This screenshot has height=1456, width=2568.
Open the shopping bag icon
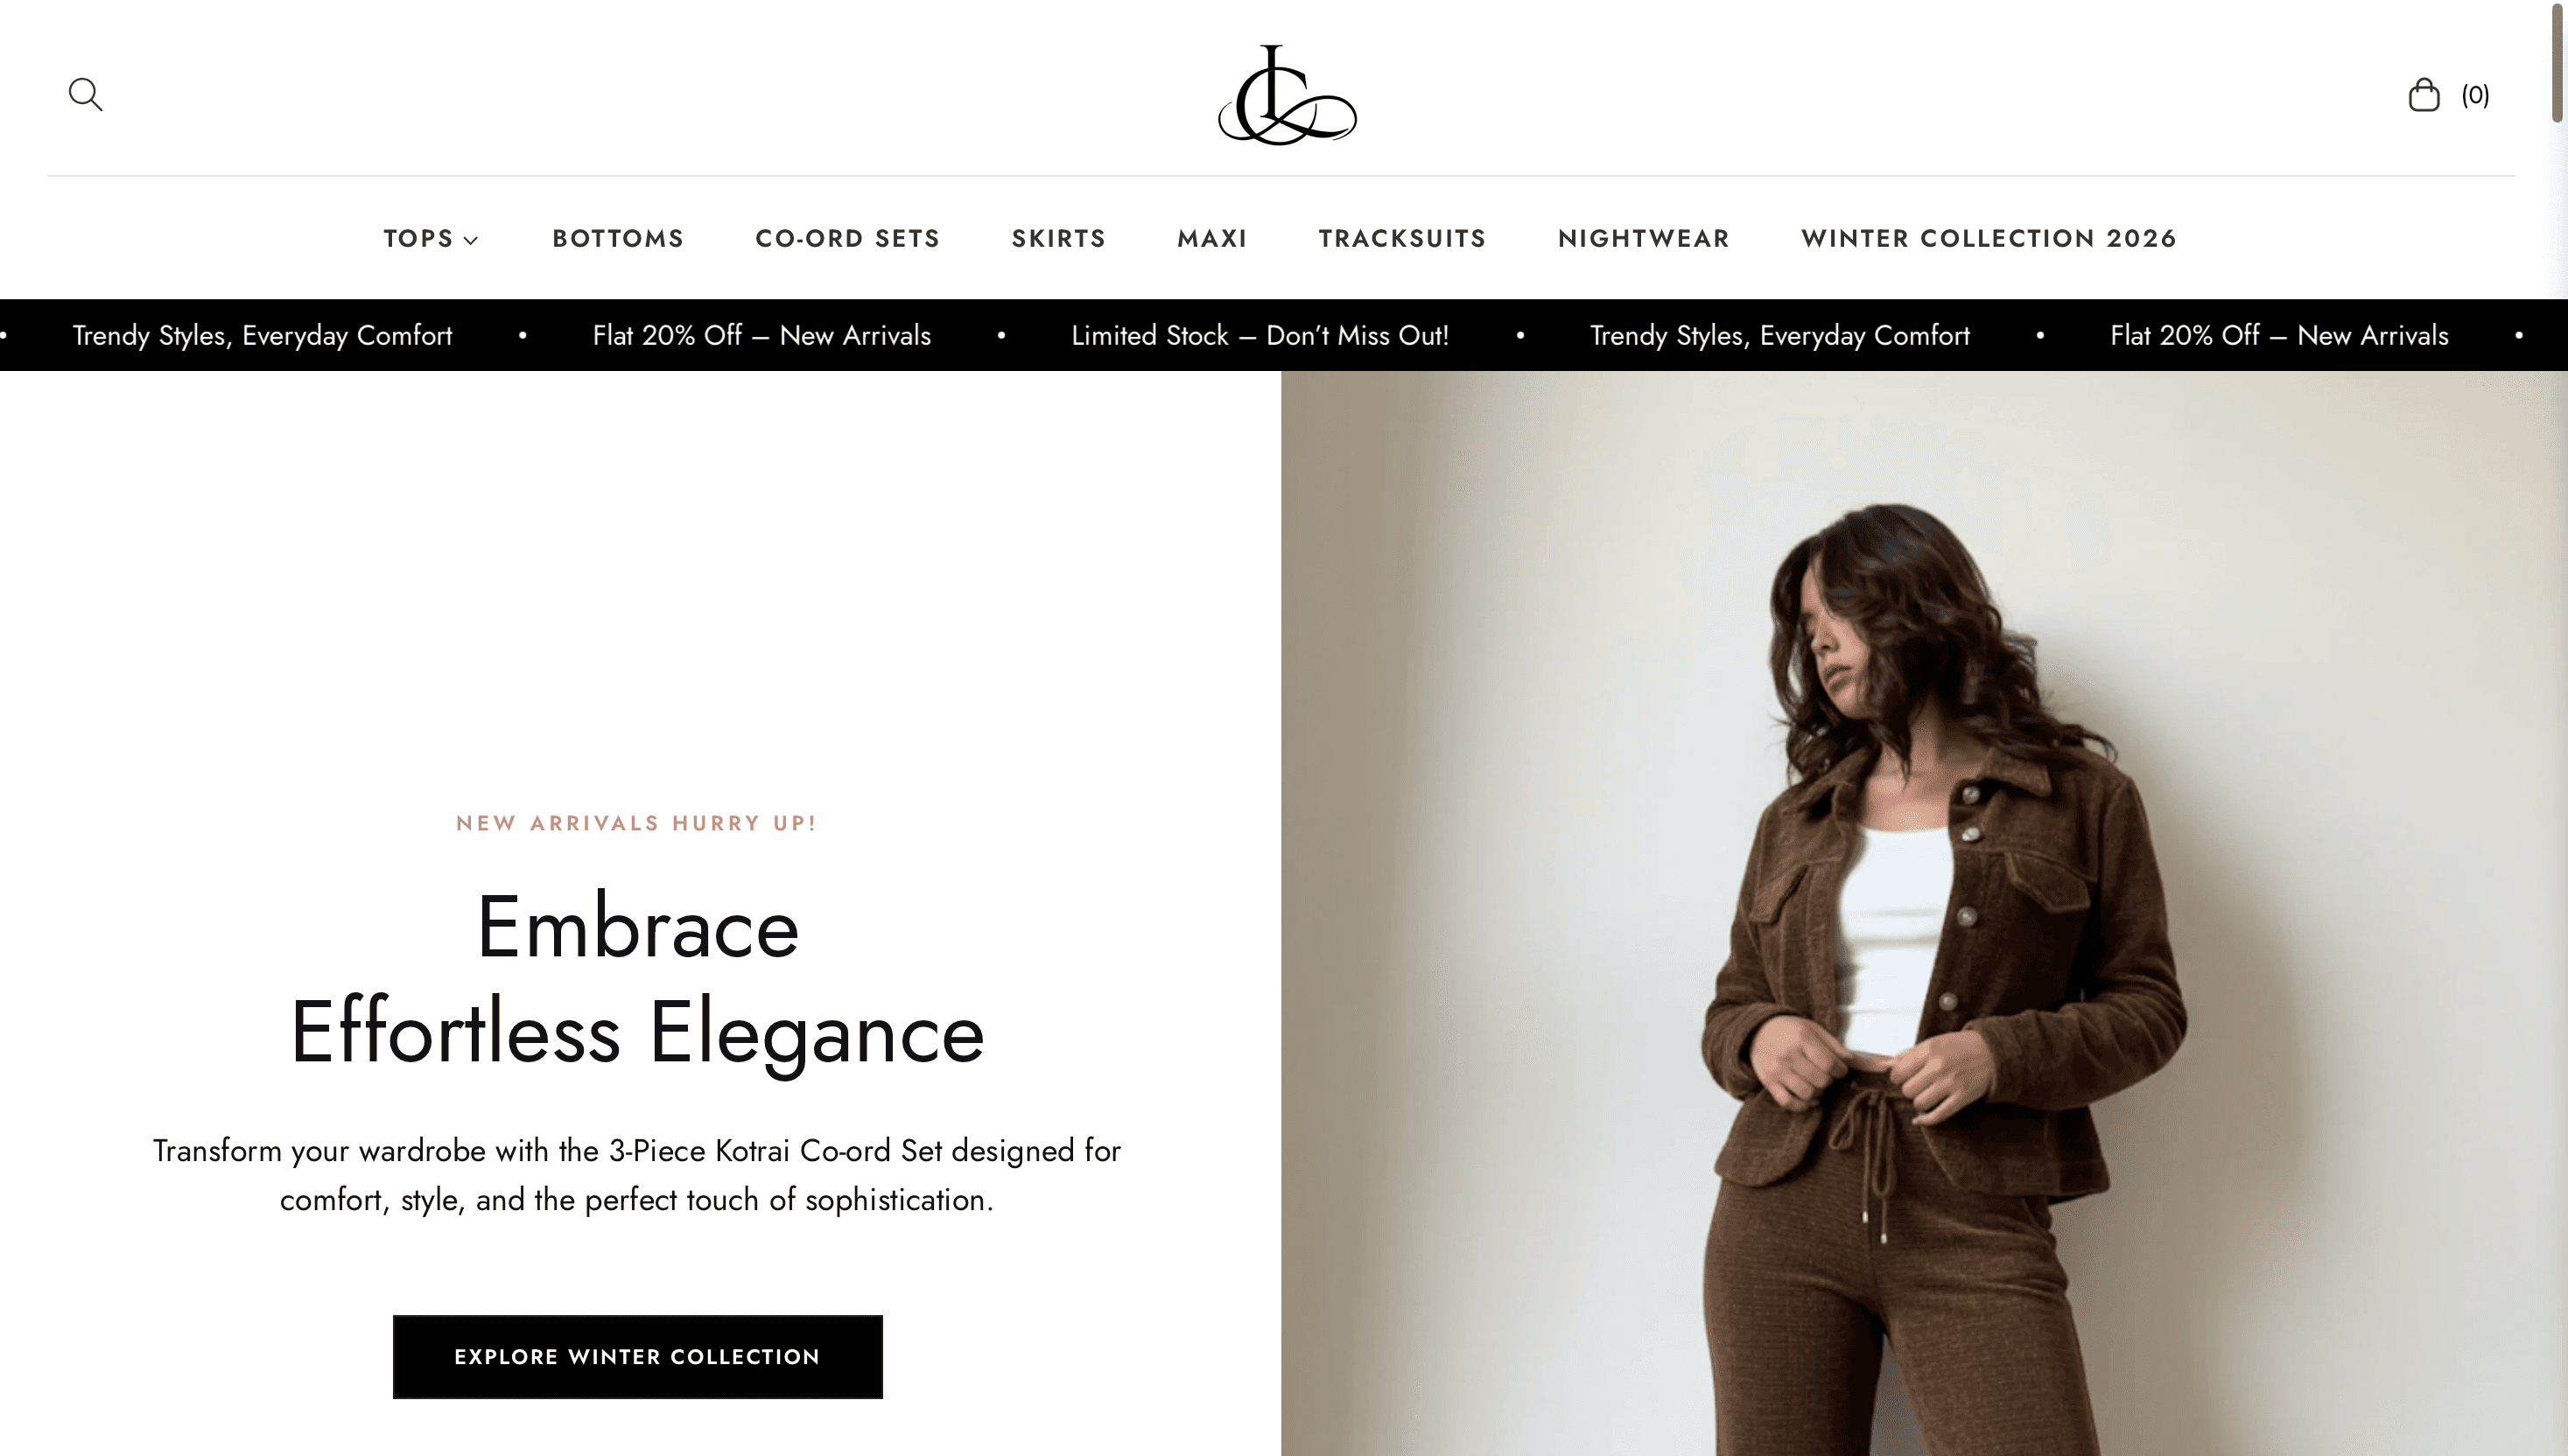[x=2423, y=95]
